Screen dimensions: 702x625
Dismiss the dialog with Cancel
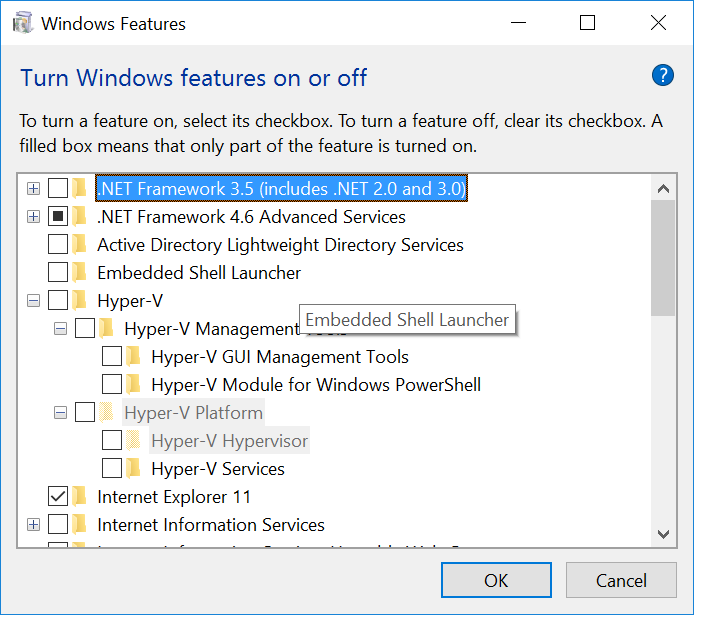(x=621, y=580)
